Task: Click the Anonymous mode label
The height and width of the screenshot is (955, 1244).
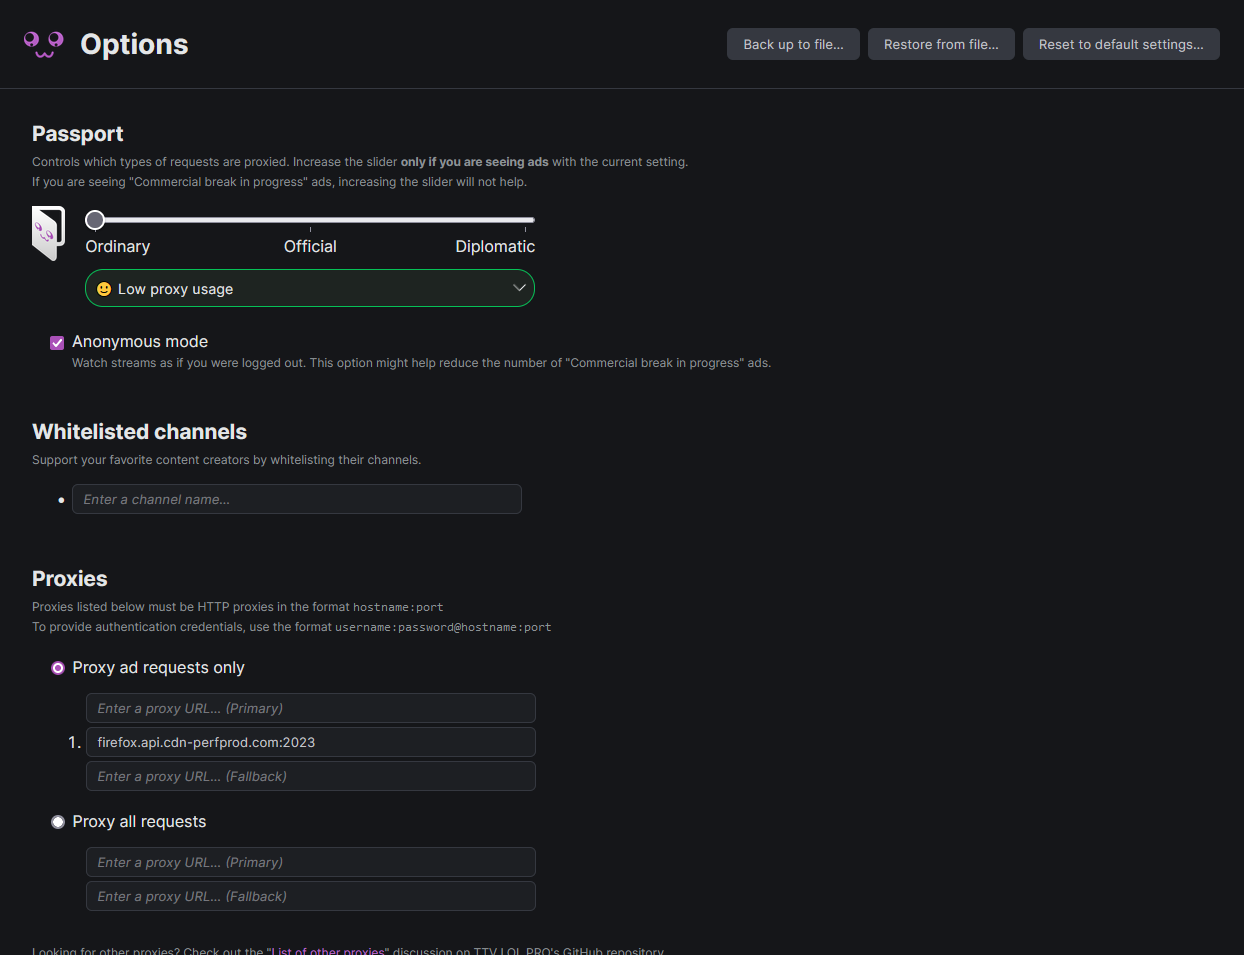Action: [140, 342]
